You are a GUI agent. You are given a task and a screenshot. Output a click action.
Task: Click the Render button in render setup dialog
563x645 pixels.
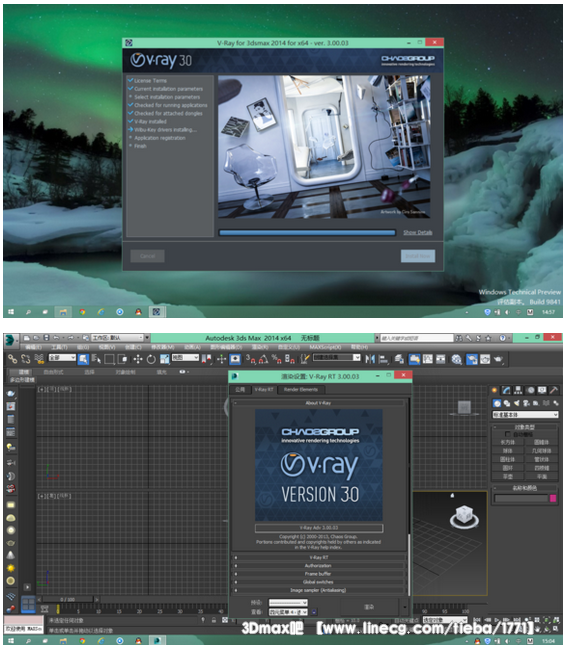(x=369, y=607)
